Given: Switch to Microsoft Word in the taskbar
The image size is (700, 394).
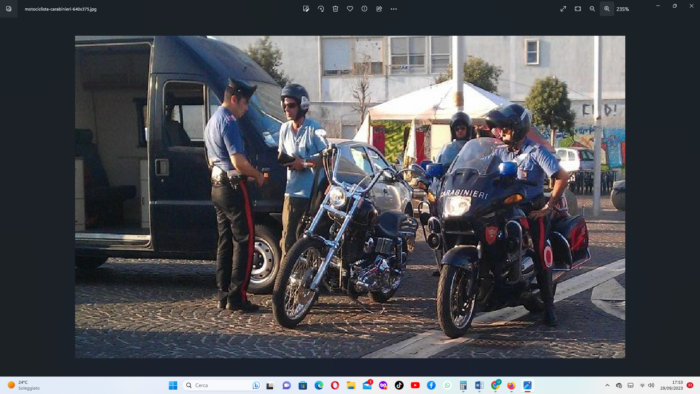Looking at the screenshot, I should click(479, 386).
